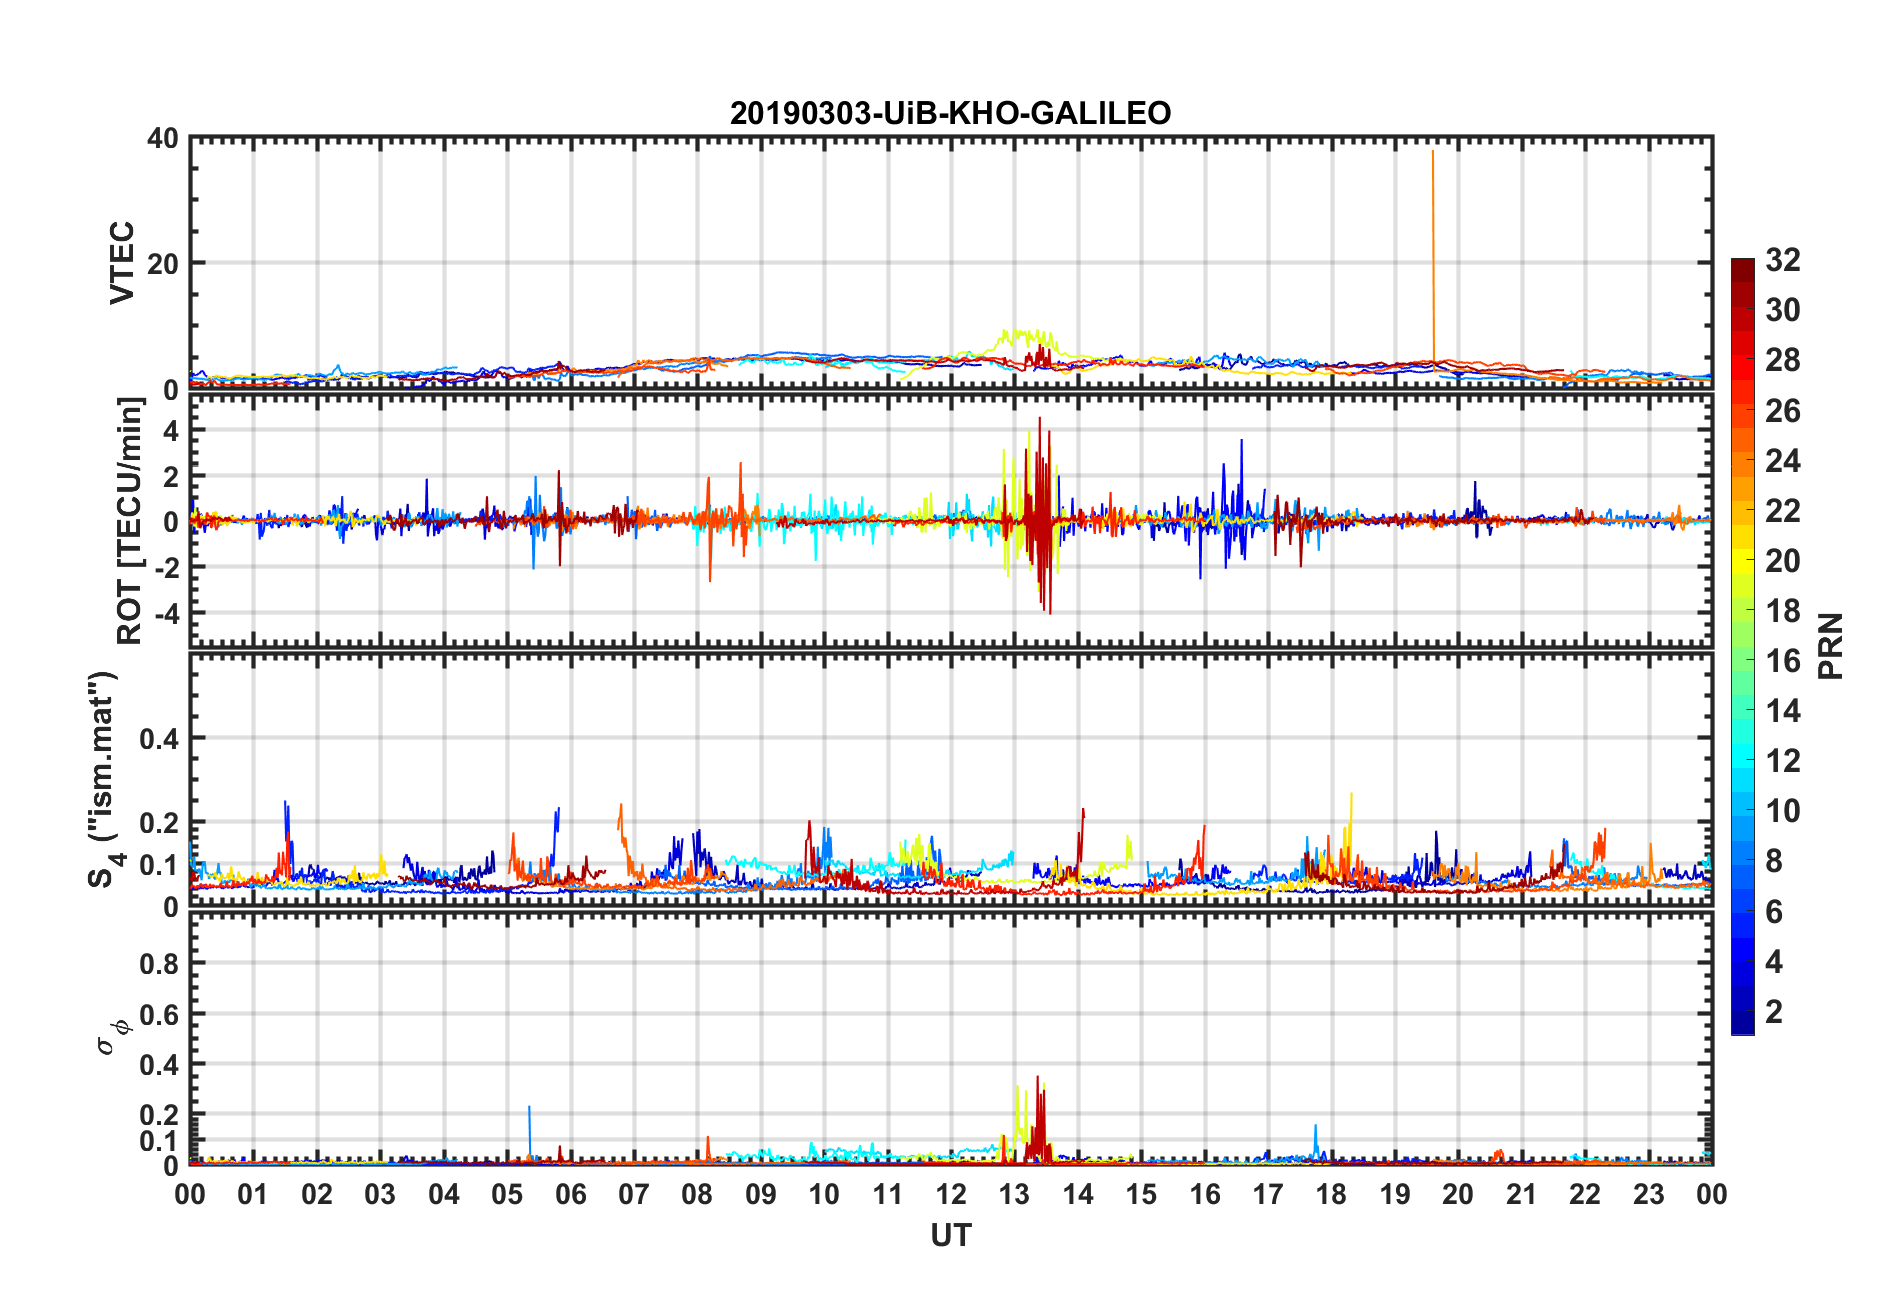This screenshot has height=1292, width=1902.
Task: Click the 0.8 tick on the sigma-phi axis
Action: pyautogui.click(x=159, y=964)
